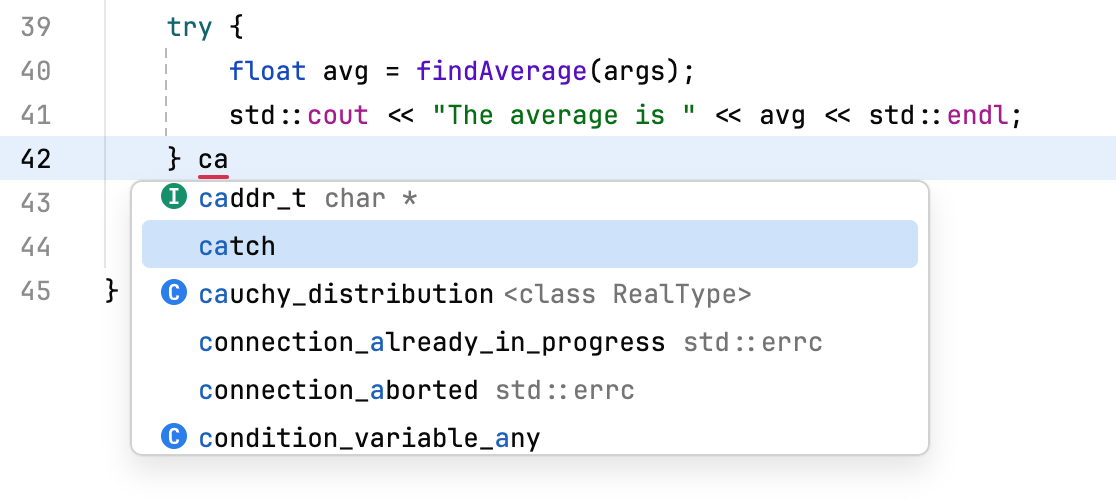Click the float type keyword
This screenshot has width=1116, height=500.
(x=260, y=71)
